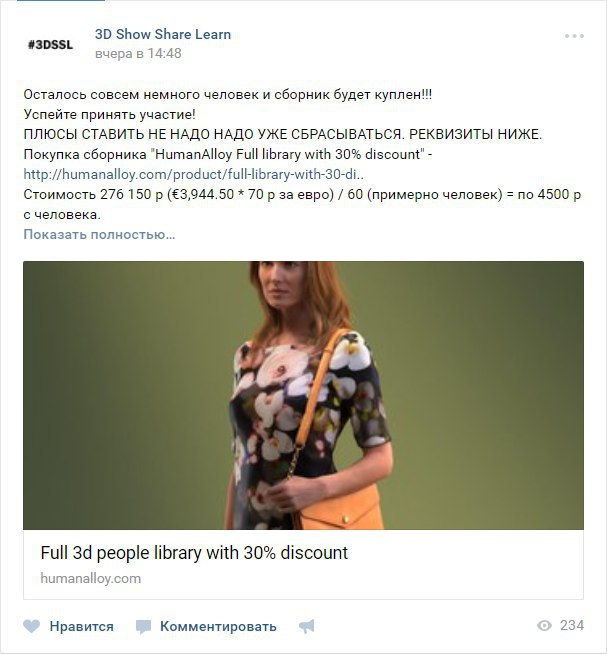
Task: Open the three-dot post options menu
Action: tap(574, 36)
